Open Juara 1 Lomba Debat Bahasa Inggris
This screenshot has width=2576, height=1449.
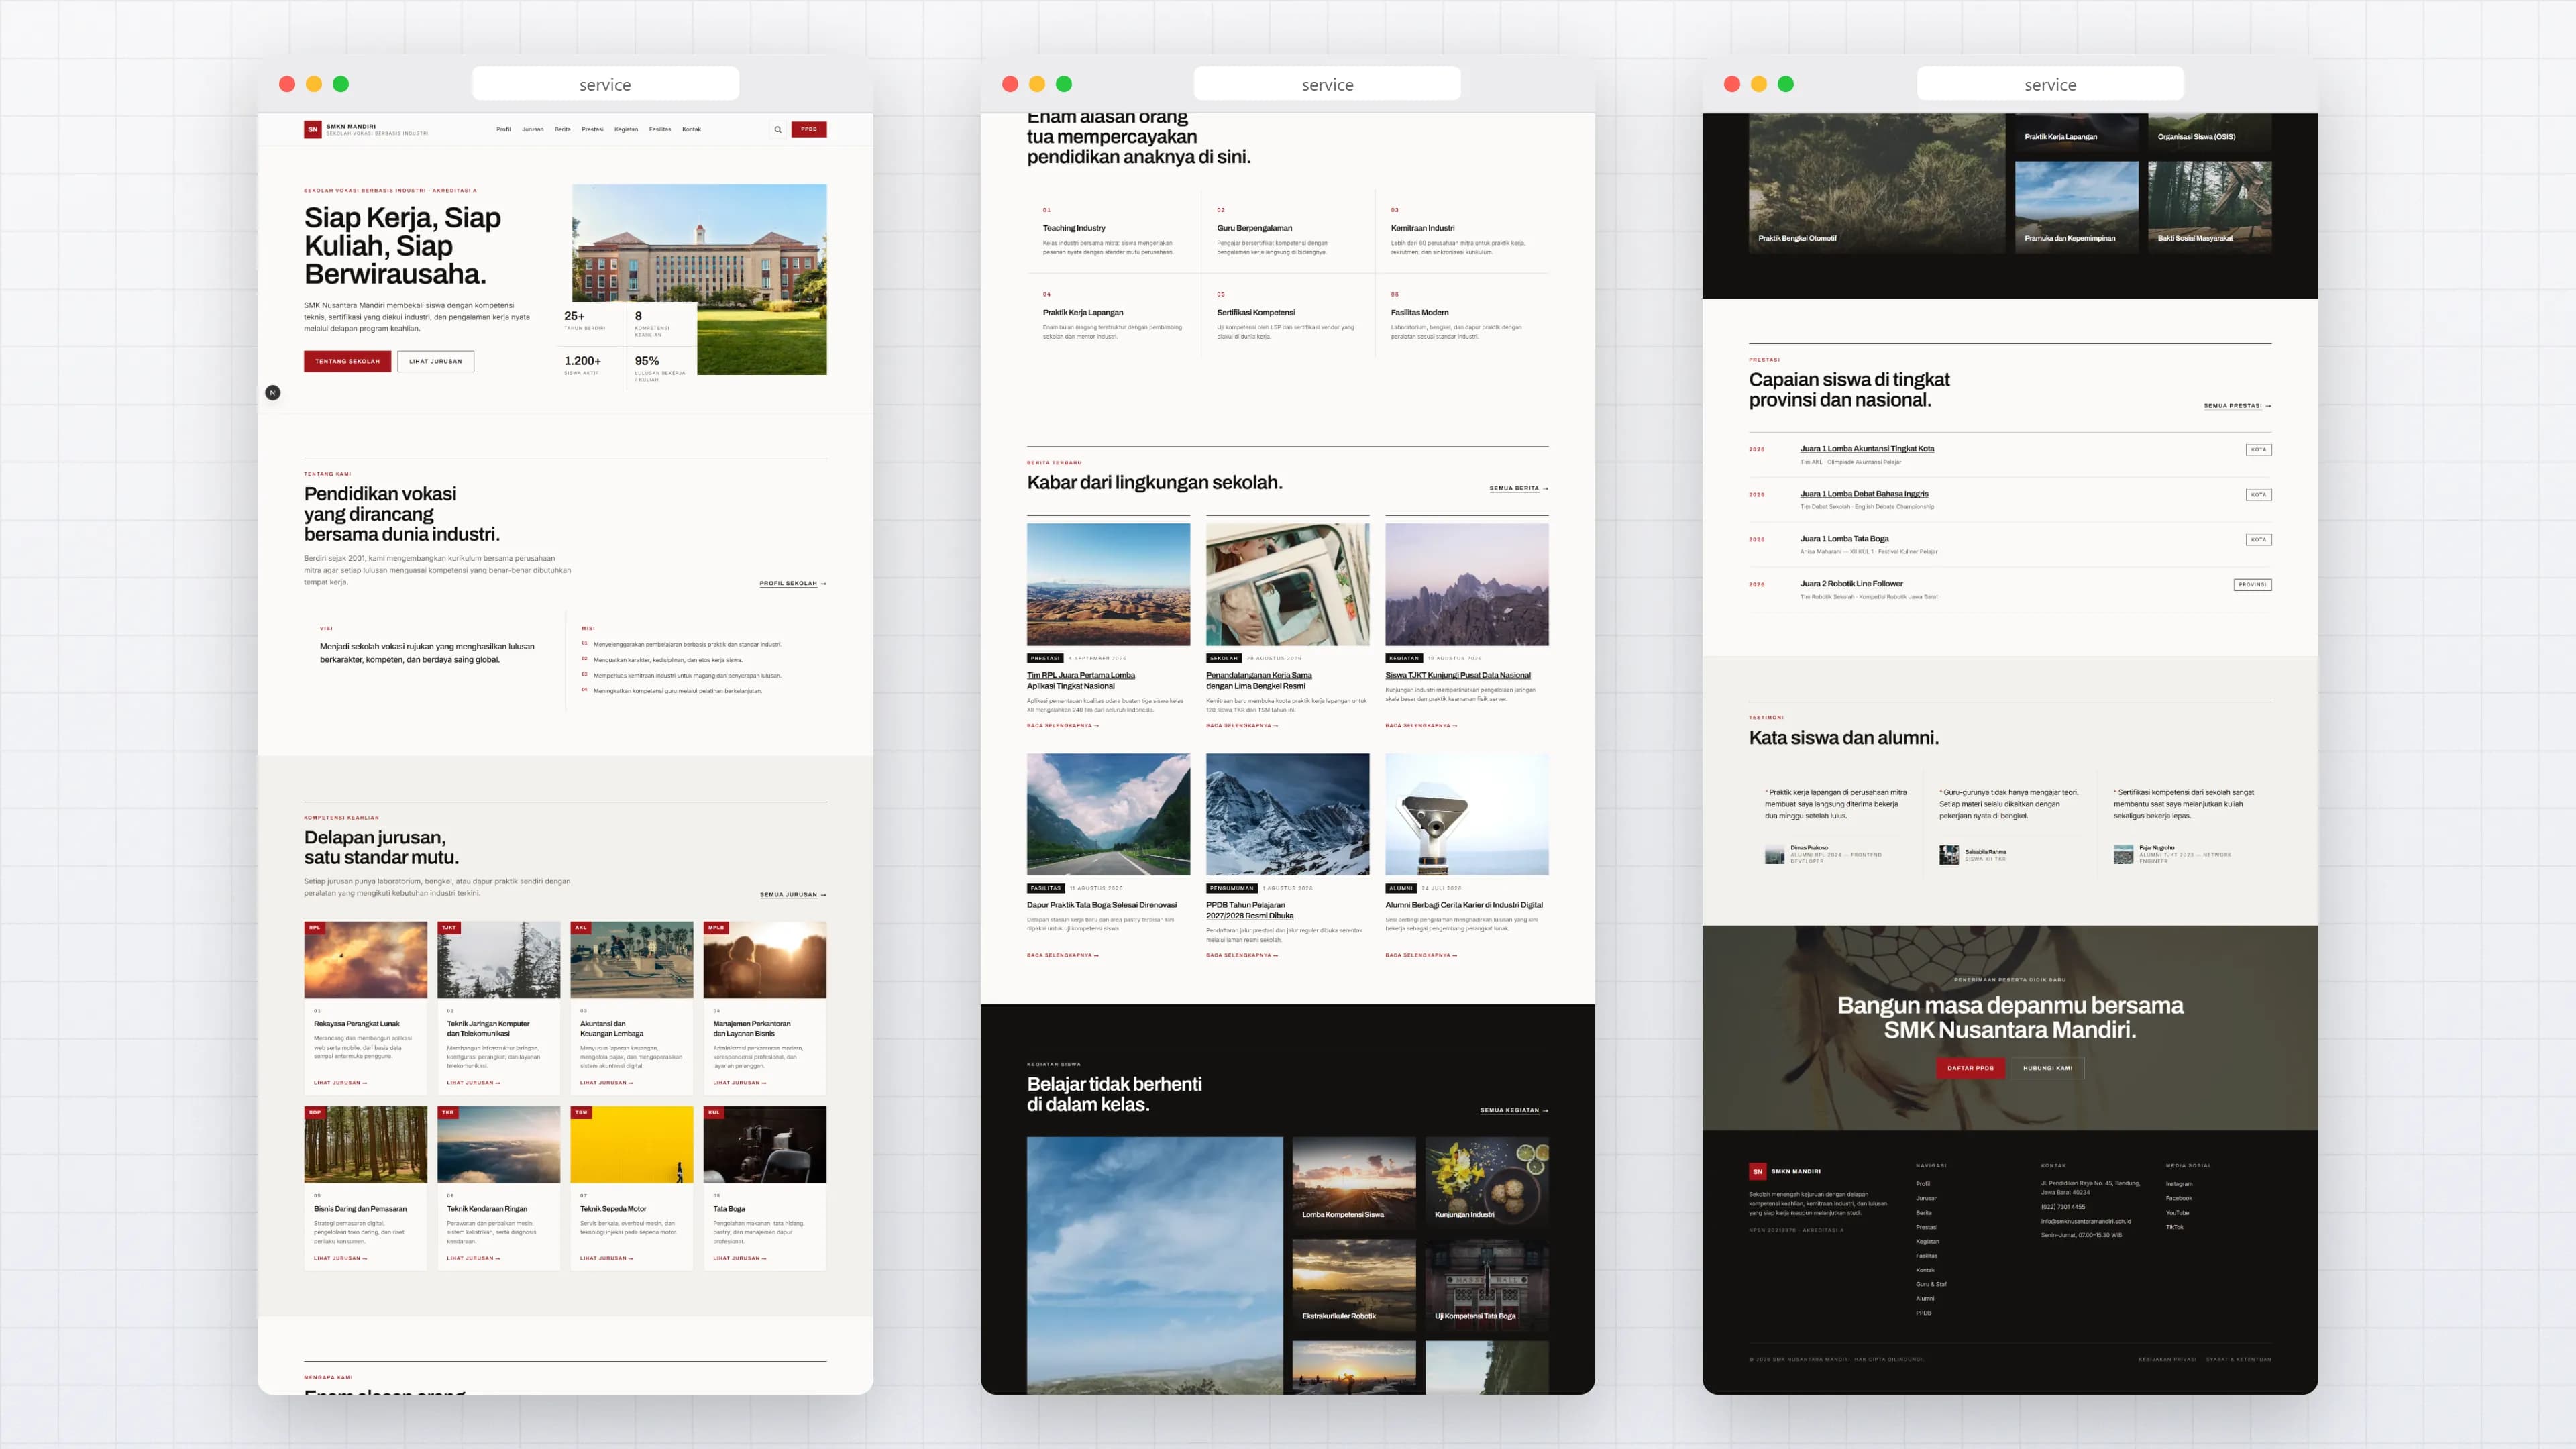(x=1864, y=494)
